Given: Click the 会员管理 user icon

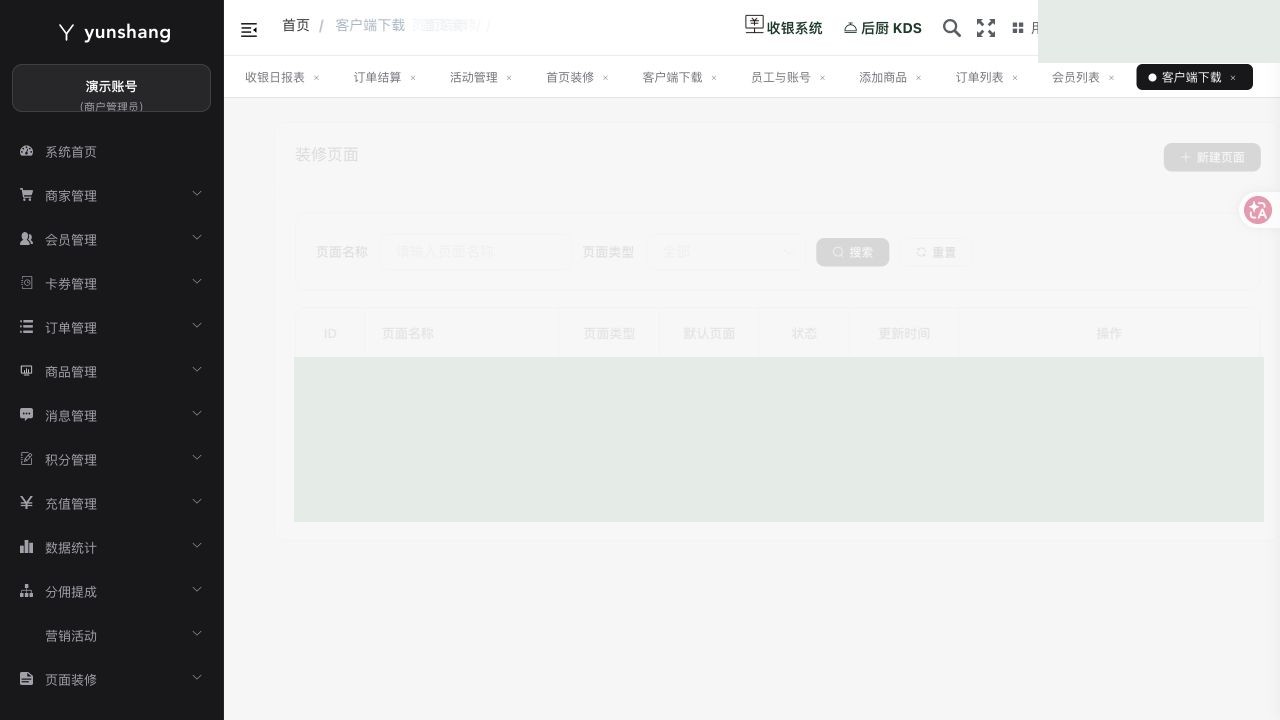Looking at the screenshot, I should [27, 239].
